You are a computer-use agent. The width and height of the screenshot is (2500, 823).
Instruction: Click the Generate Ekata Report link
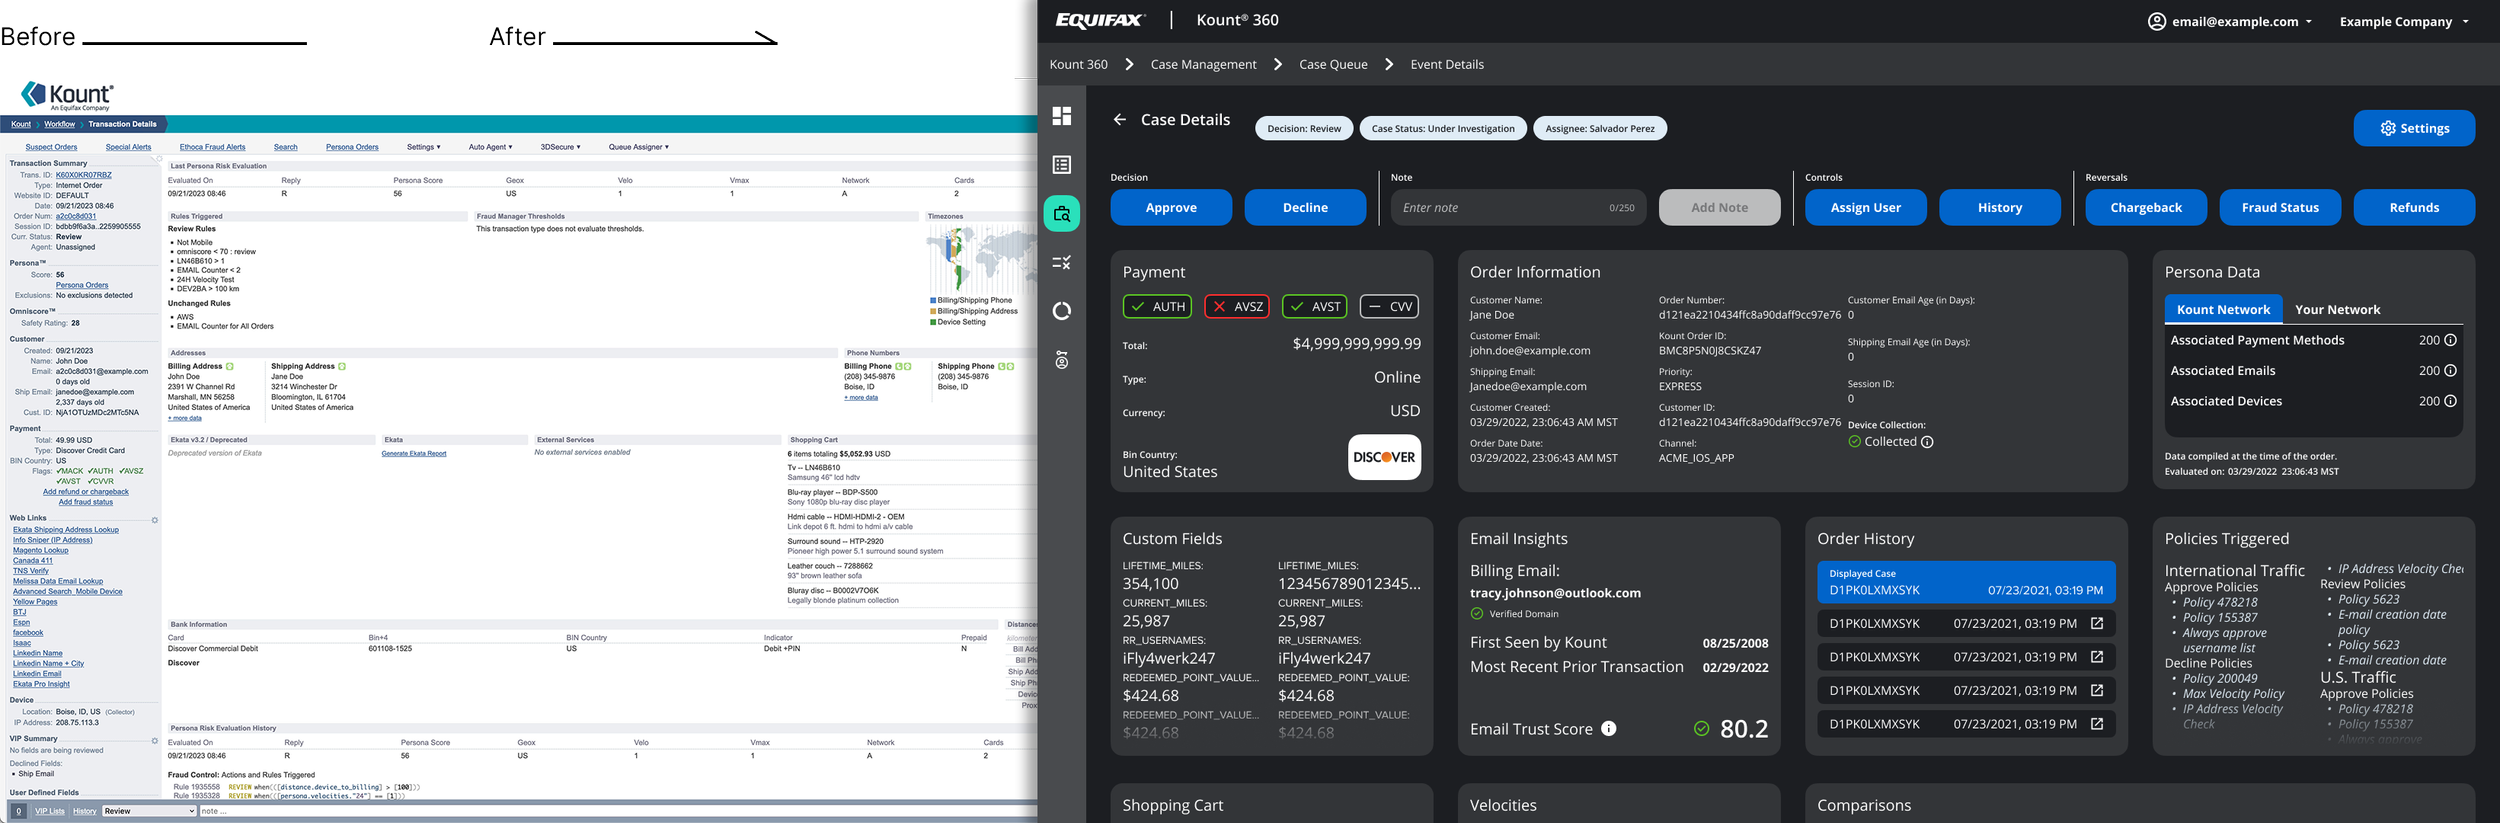[414, 453]
